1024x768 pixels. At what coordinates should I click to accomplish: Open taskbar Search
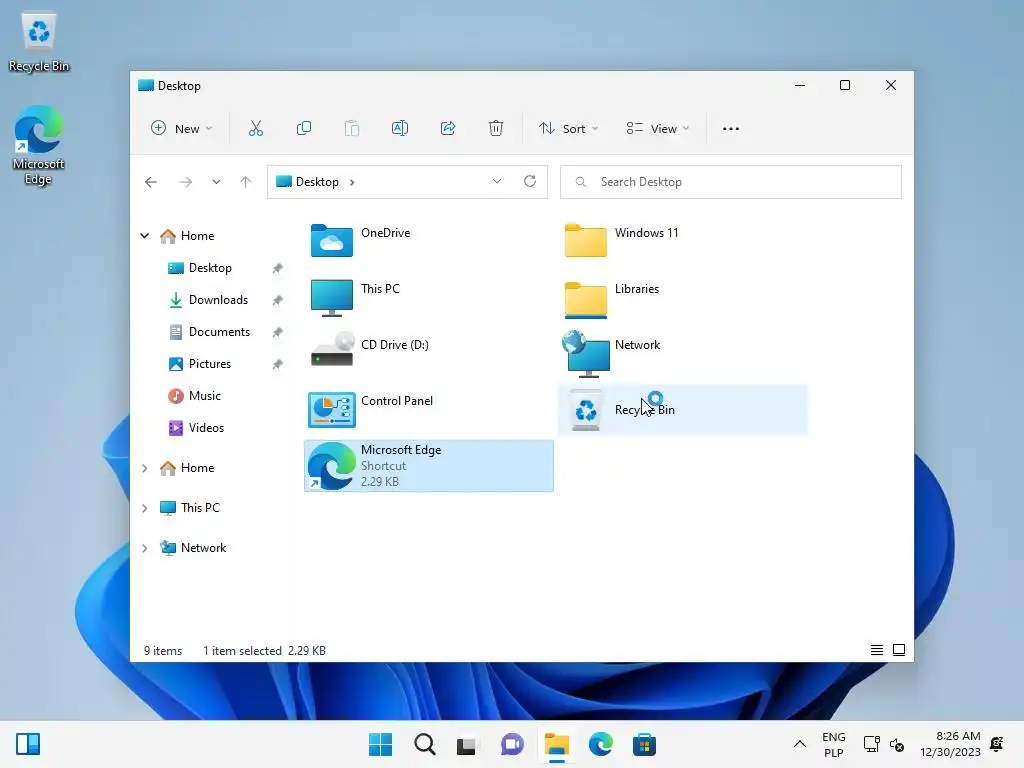[424, 744]
